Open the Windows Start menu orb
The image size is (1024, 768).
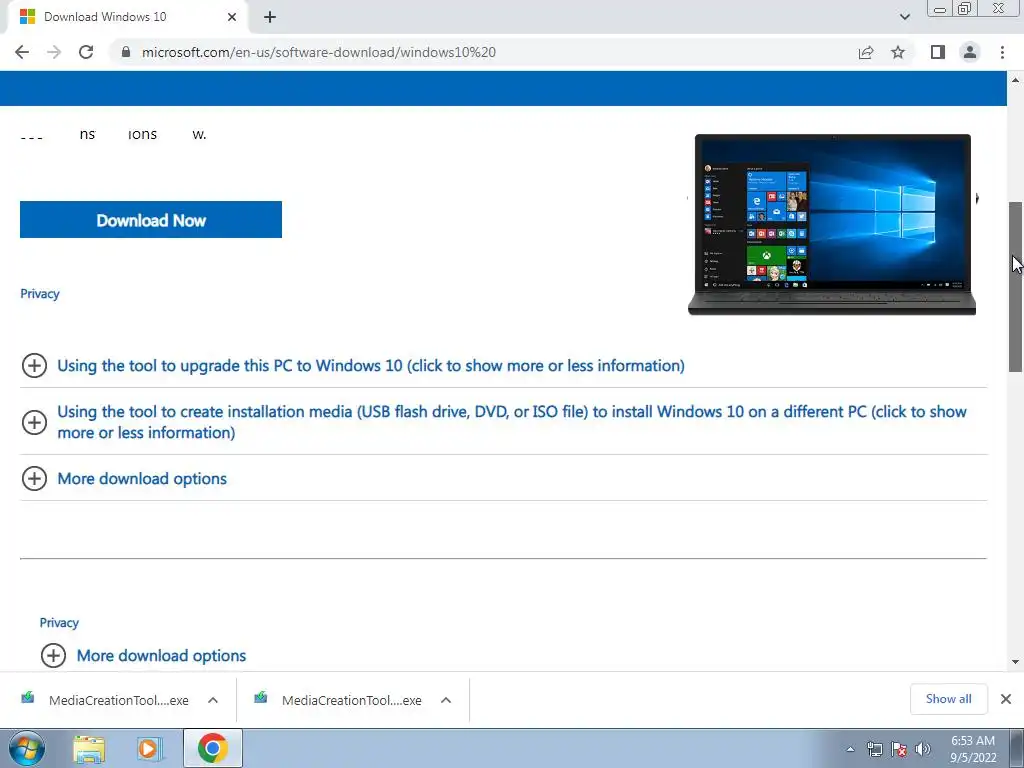[27, 749]
